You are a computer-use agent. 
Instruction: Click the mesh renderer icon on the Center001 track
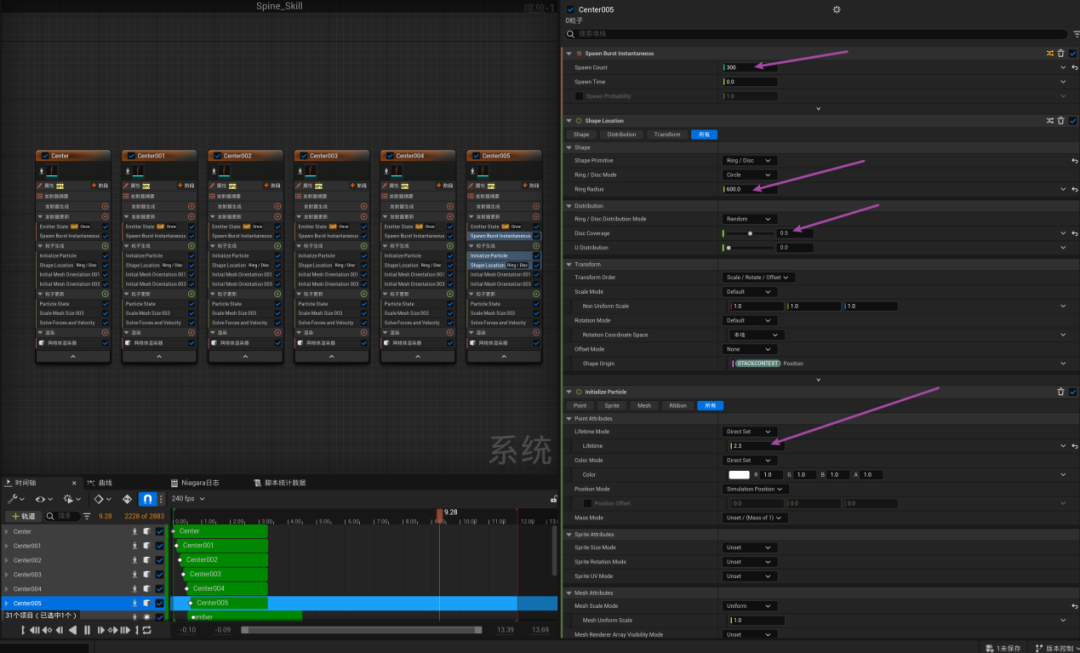click(x=147, y=546)
